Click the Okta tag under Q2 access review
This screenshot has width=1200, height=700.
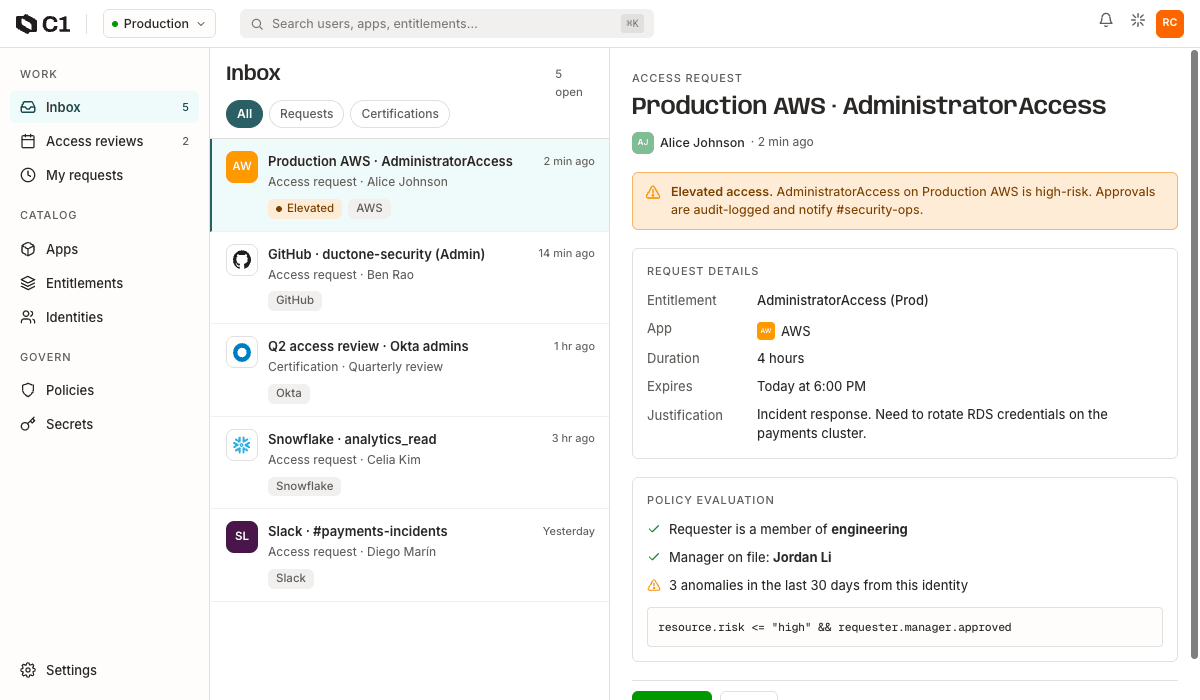tap(289, 393)
